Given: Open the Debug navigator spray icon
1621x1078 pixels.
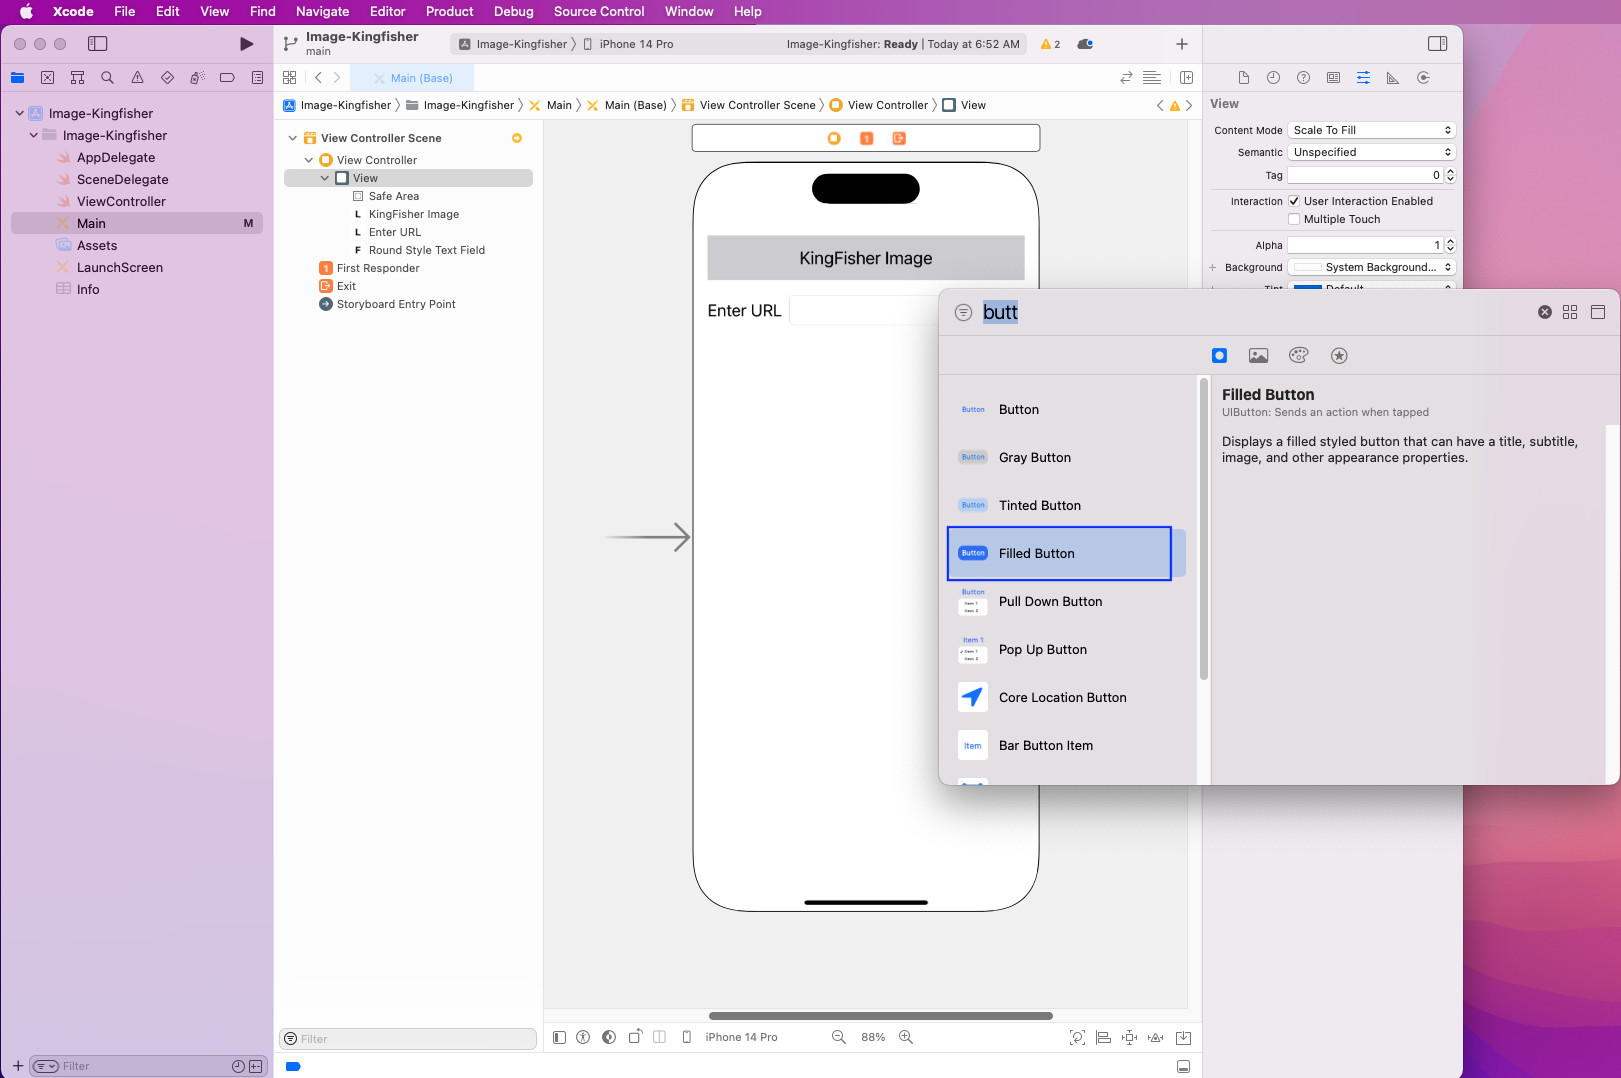Looking at the screenshot, I should point(197,78).
